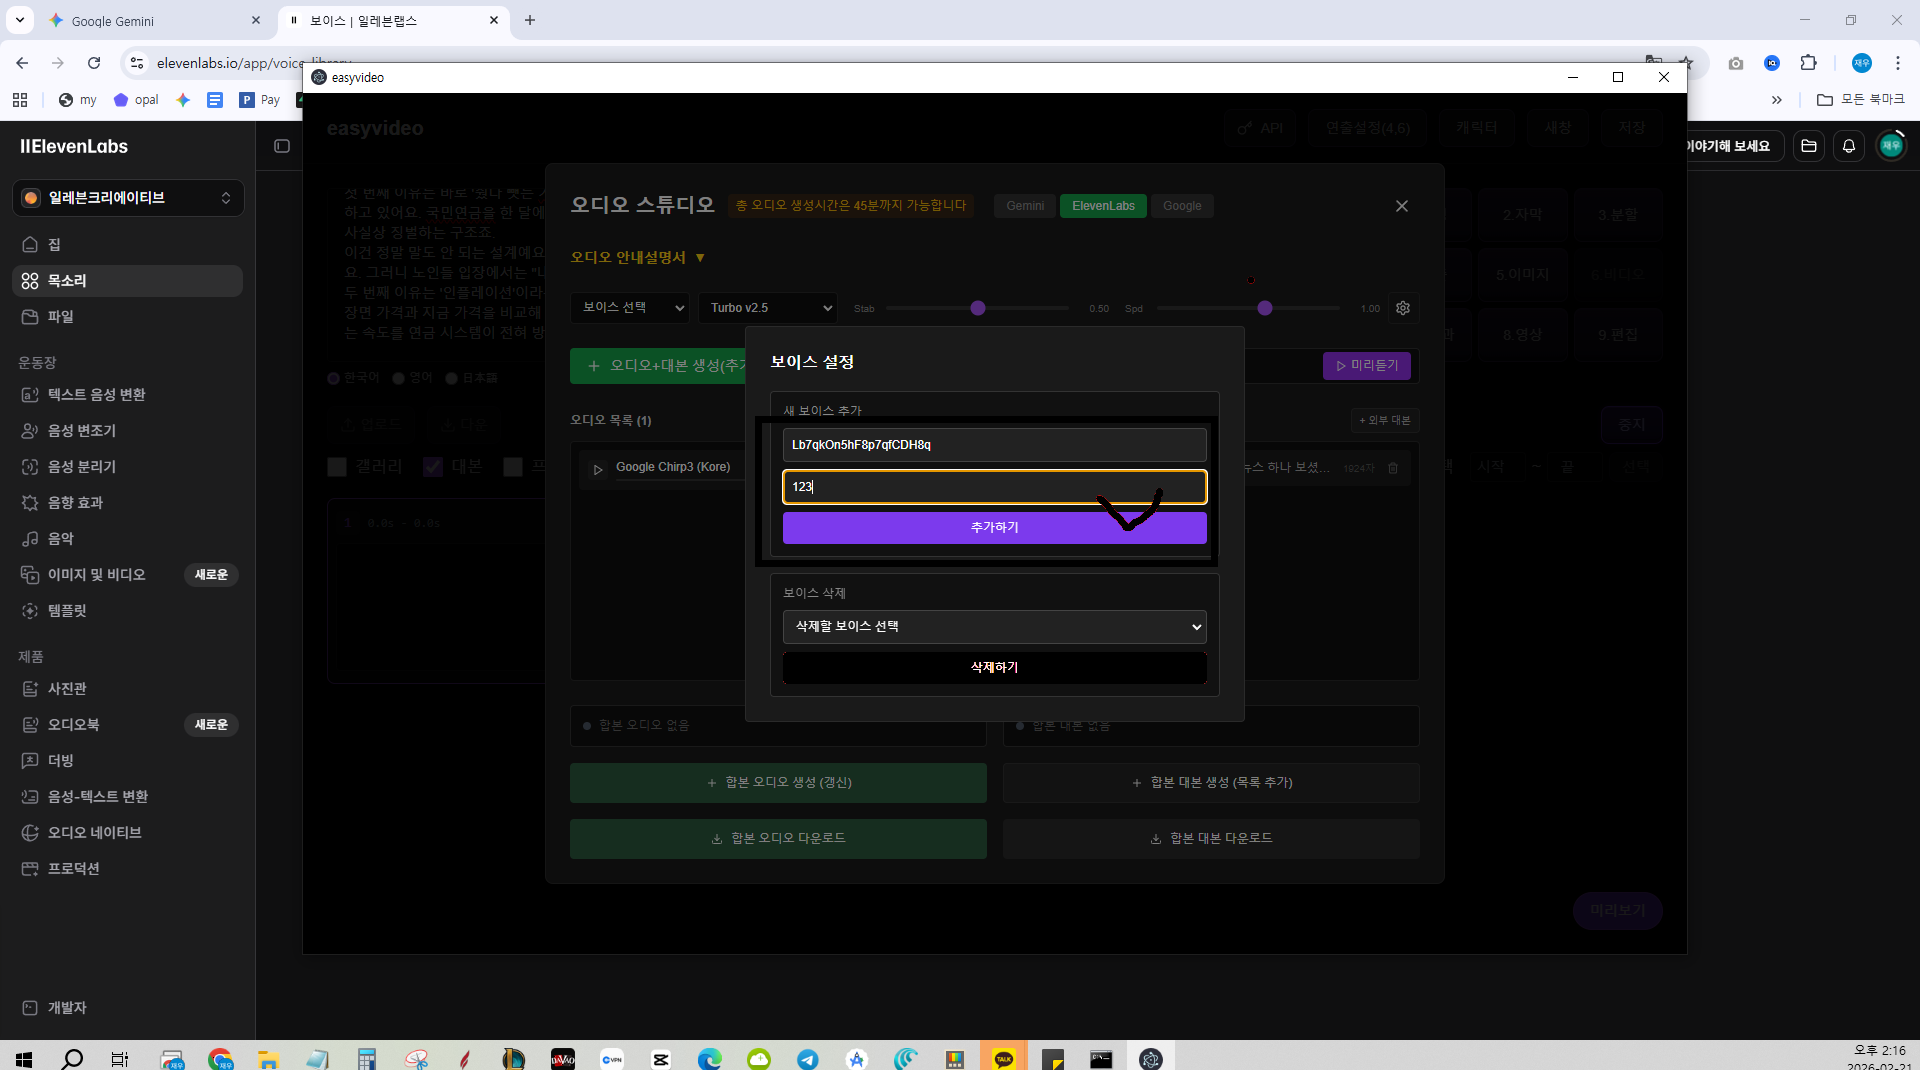Open Windows taskbar search
The width and height of the screenshot is (1920, 1070).
point(72,1058)
